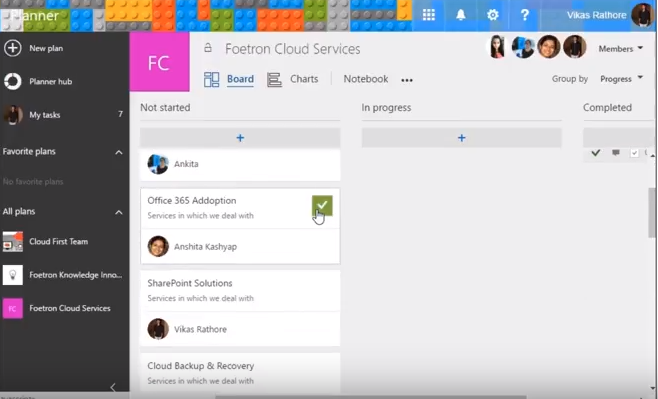Add a task in Not started column
658x399 pixels.
(240, 138)
